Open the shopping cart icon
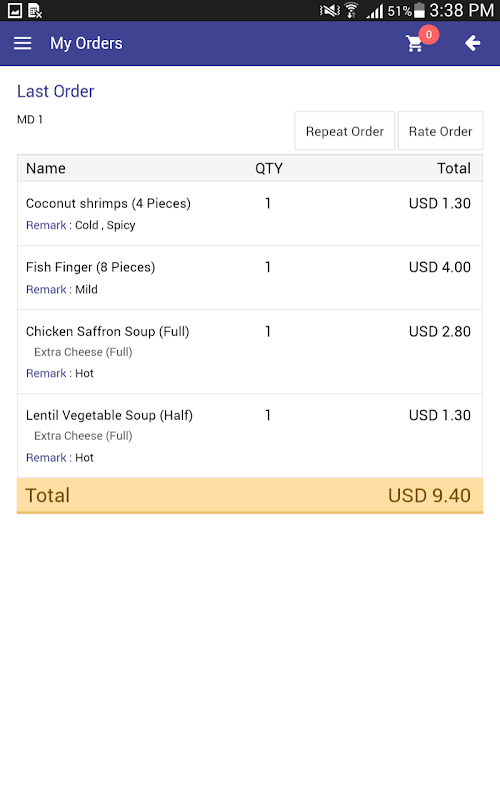Screen dimensions: 500x800 (x=414, y=44)
